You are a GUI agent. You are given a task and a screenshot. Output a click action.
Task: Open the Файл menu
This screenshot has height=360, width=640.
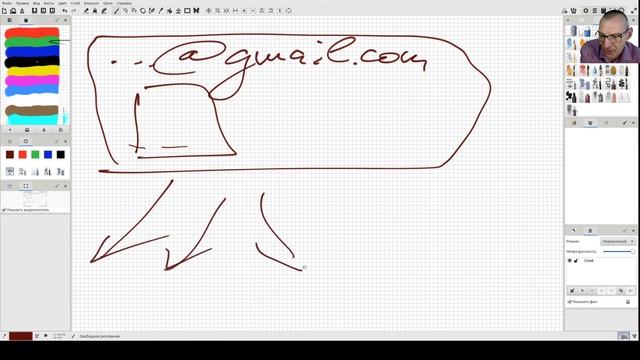point(7,3)
